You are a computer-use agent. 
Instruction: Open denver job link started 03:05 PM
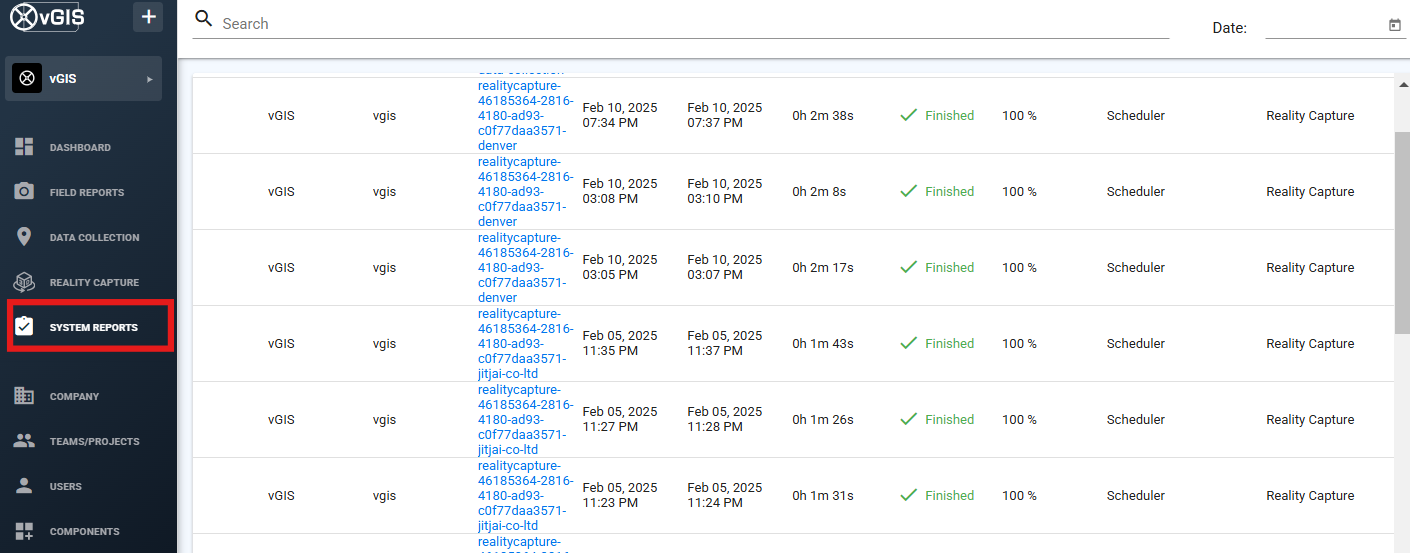[525, 267]
